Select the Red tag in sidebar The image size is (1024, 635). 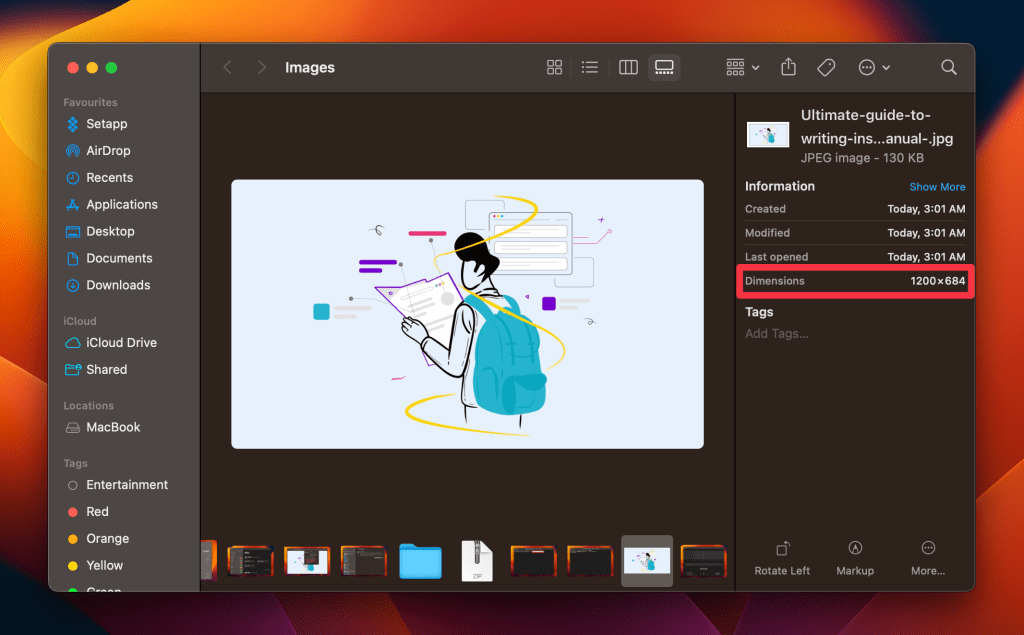click(x=97, y=511)
